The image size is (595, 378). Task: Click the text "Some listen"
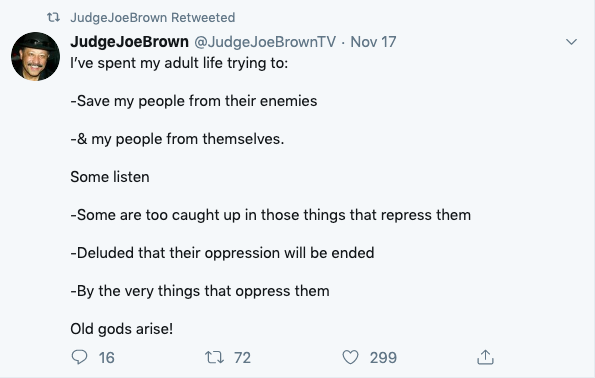tap(110, 177)
